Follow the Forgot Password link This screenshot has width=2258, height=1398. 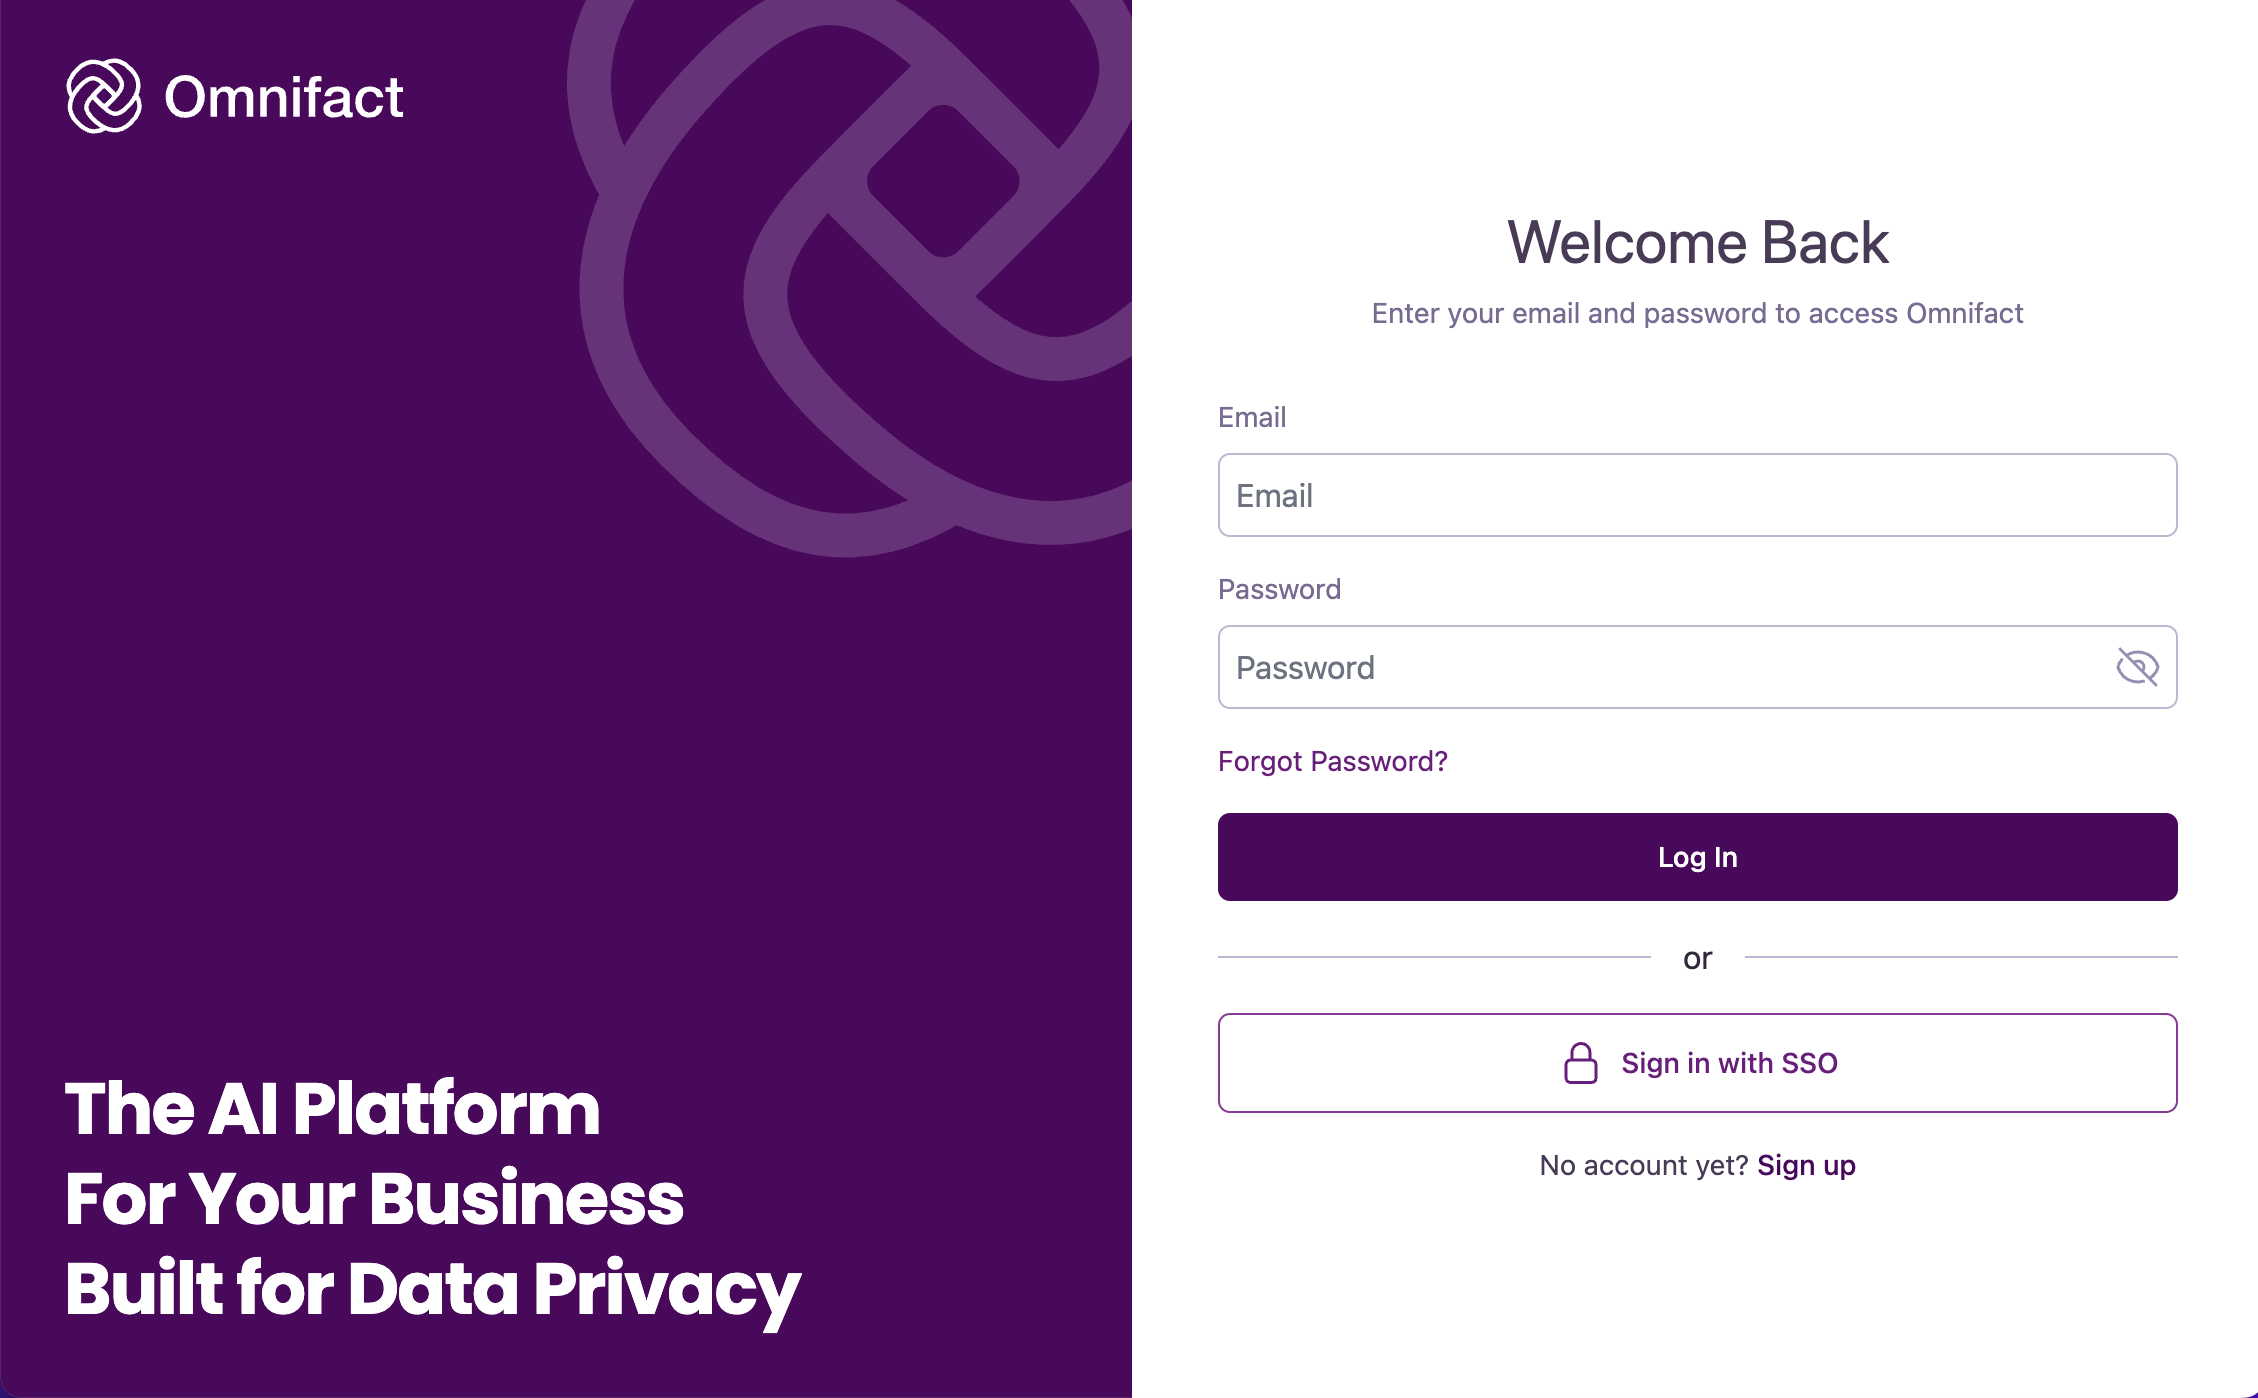(x=1333, y=761)
